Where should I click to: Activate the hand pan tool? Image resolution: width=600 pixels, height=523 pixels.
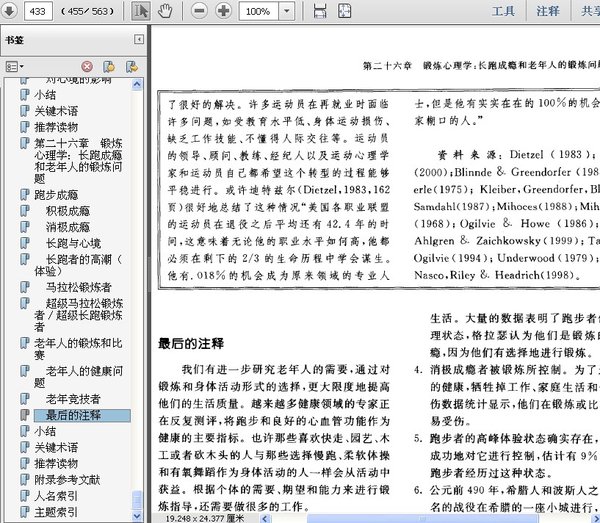pyautogui.click(x=164, y=12)
